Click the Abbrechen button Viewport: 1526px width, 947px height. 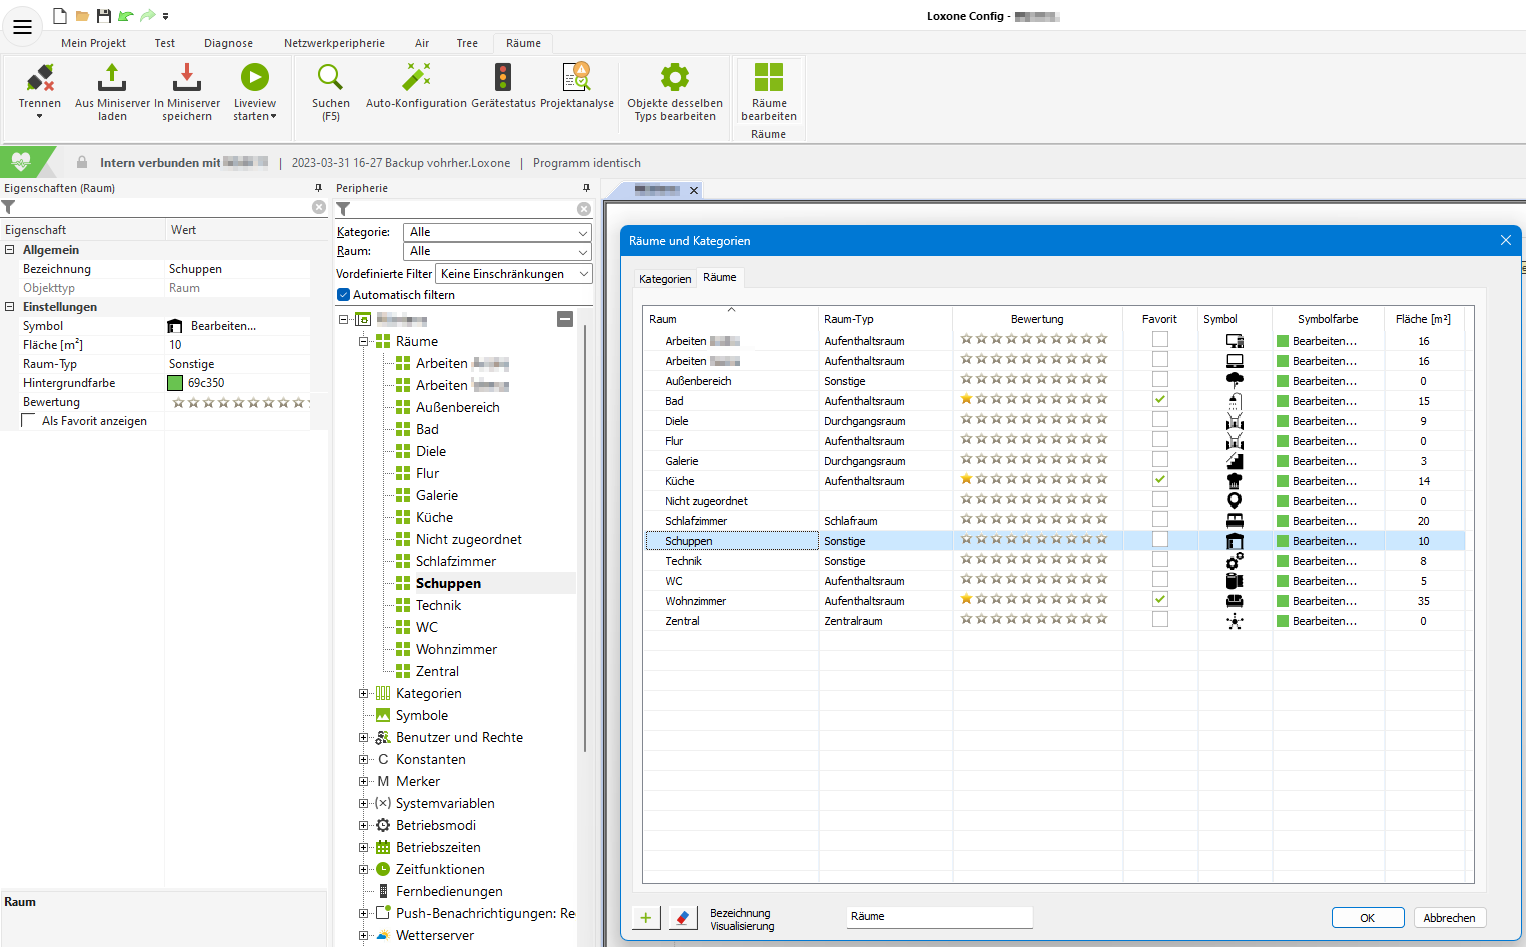1449,918
